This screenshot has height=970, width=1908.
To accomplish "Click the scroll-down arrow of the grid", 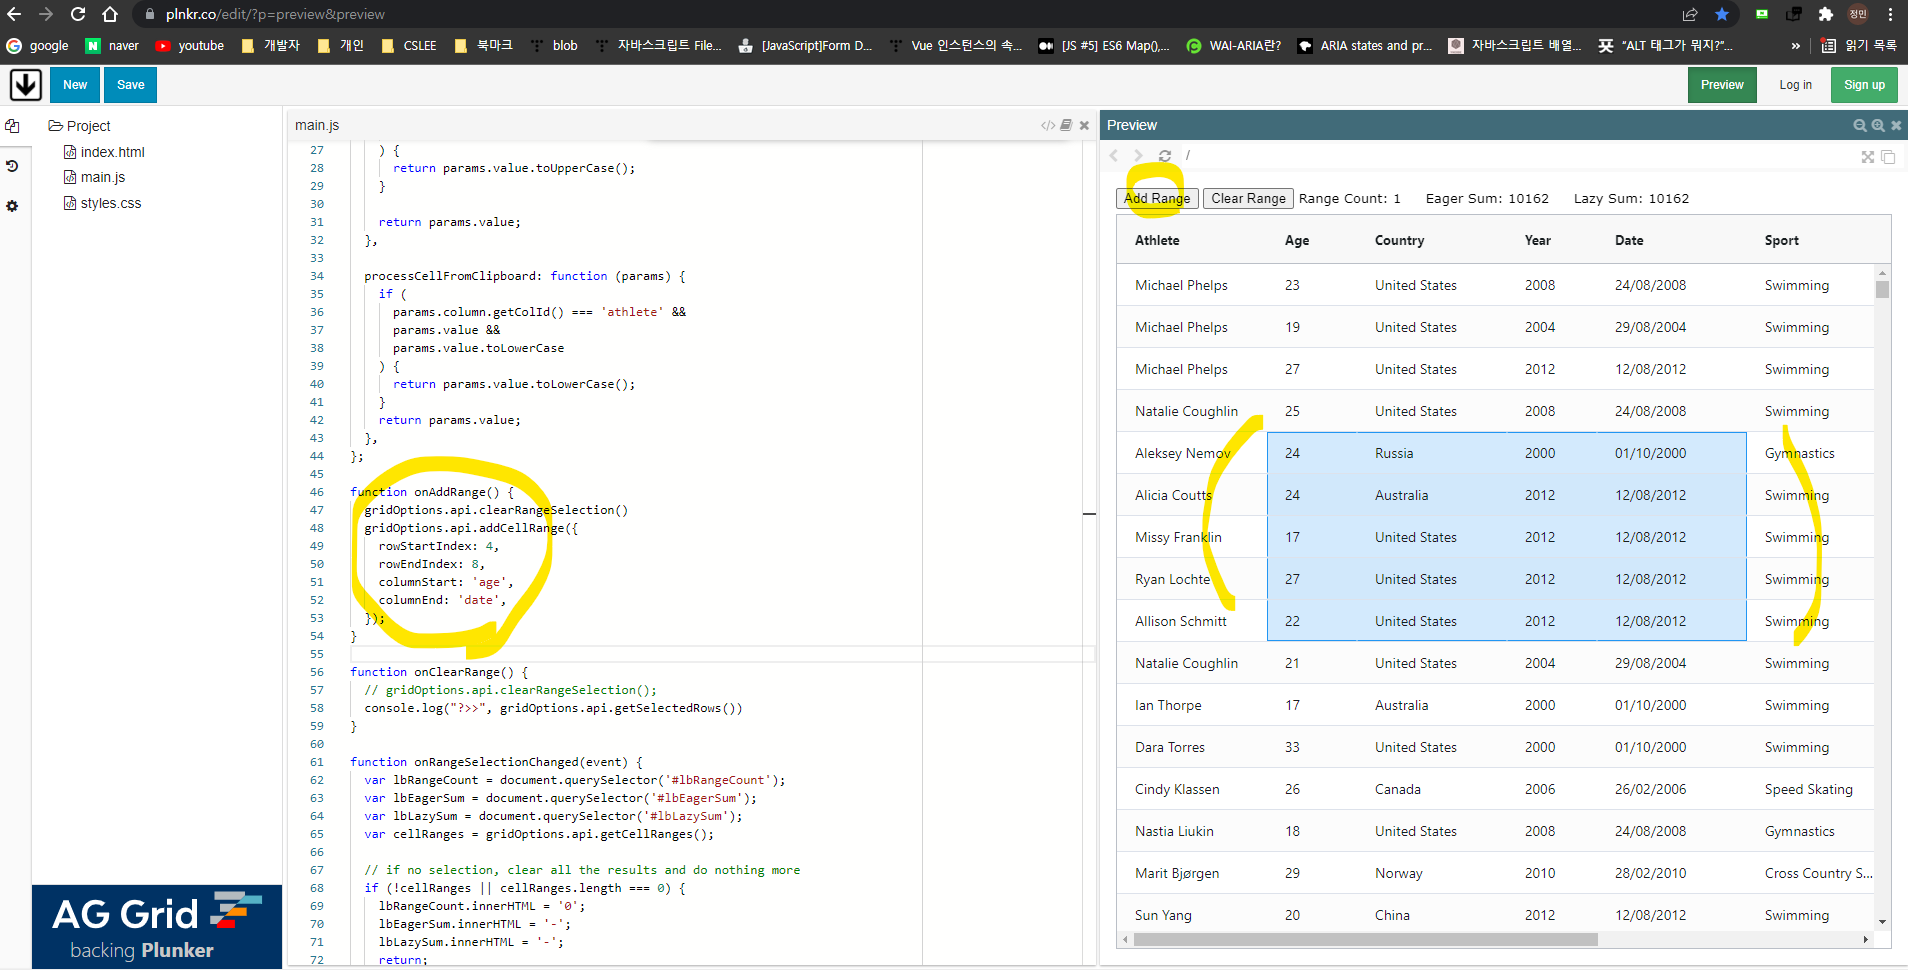I will [1883, 922].
